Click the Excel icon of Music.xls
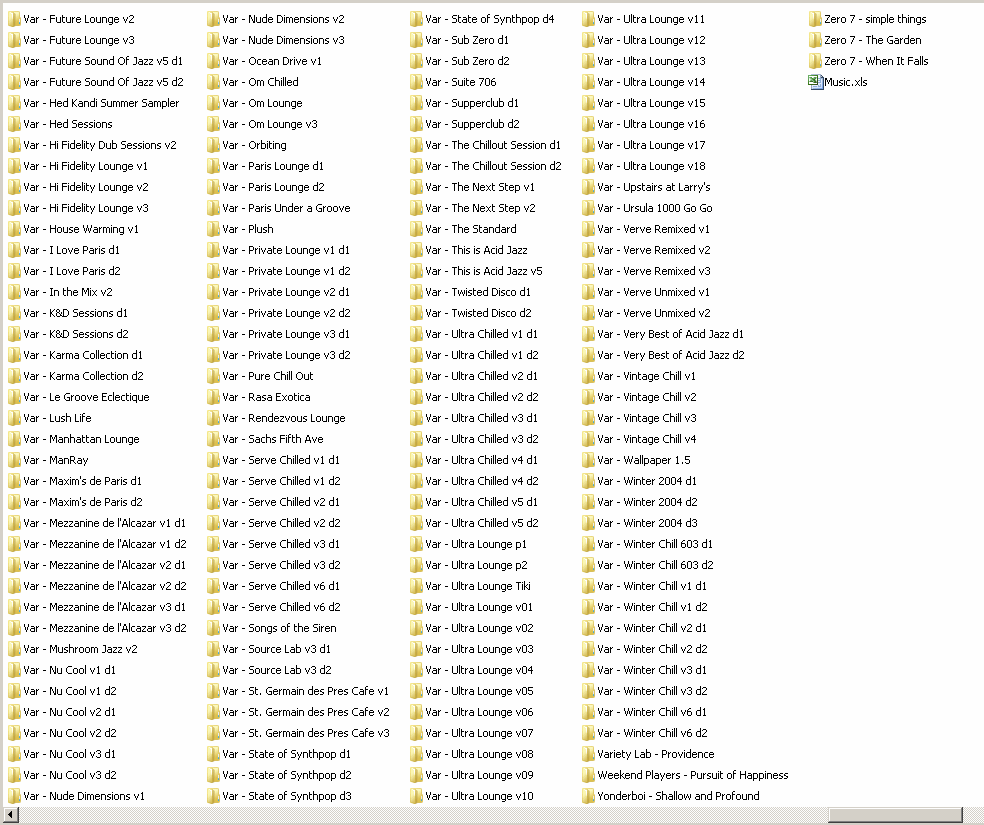This screenshot has width=984, height=825. click(x=815, y=82)
